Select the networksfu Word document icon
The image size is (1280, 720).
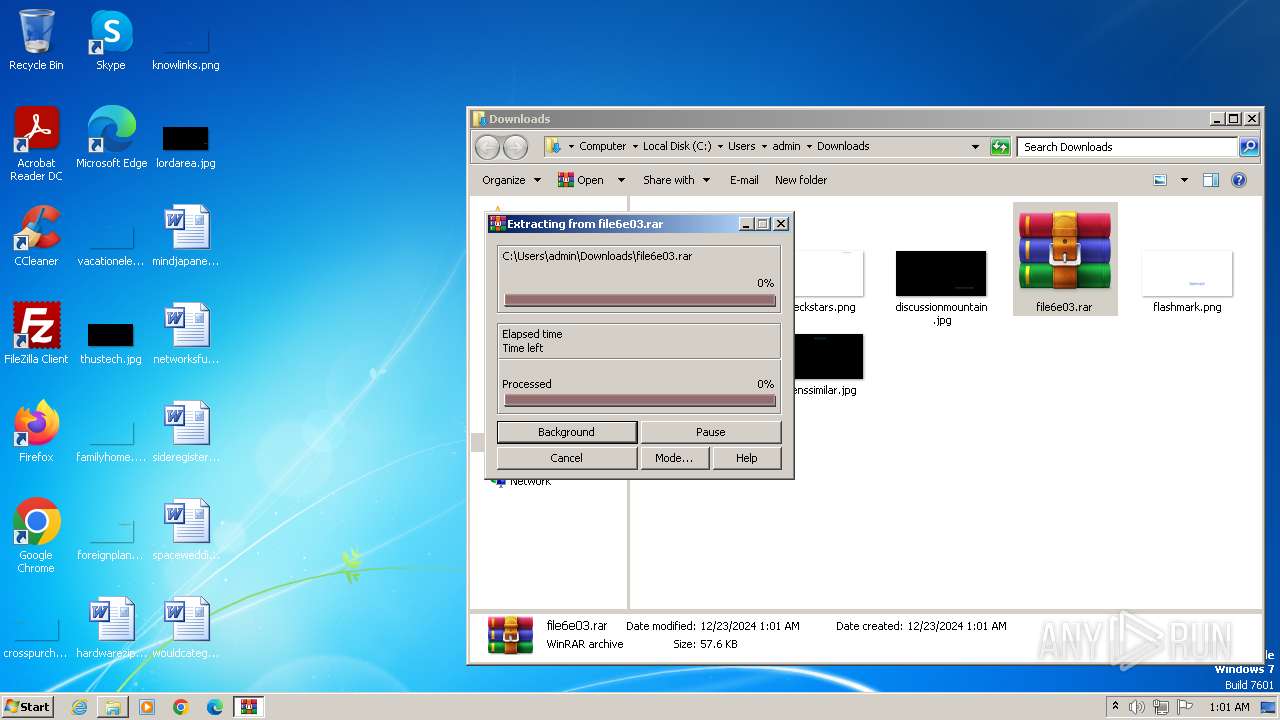tap(186, 334)
